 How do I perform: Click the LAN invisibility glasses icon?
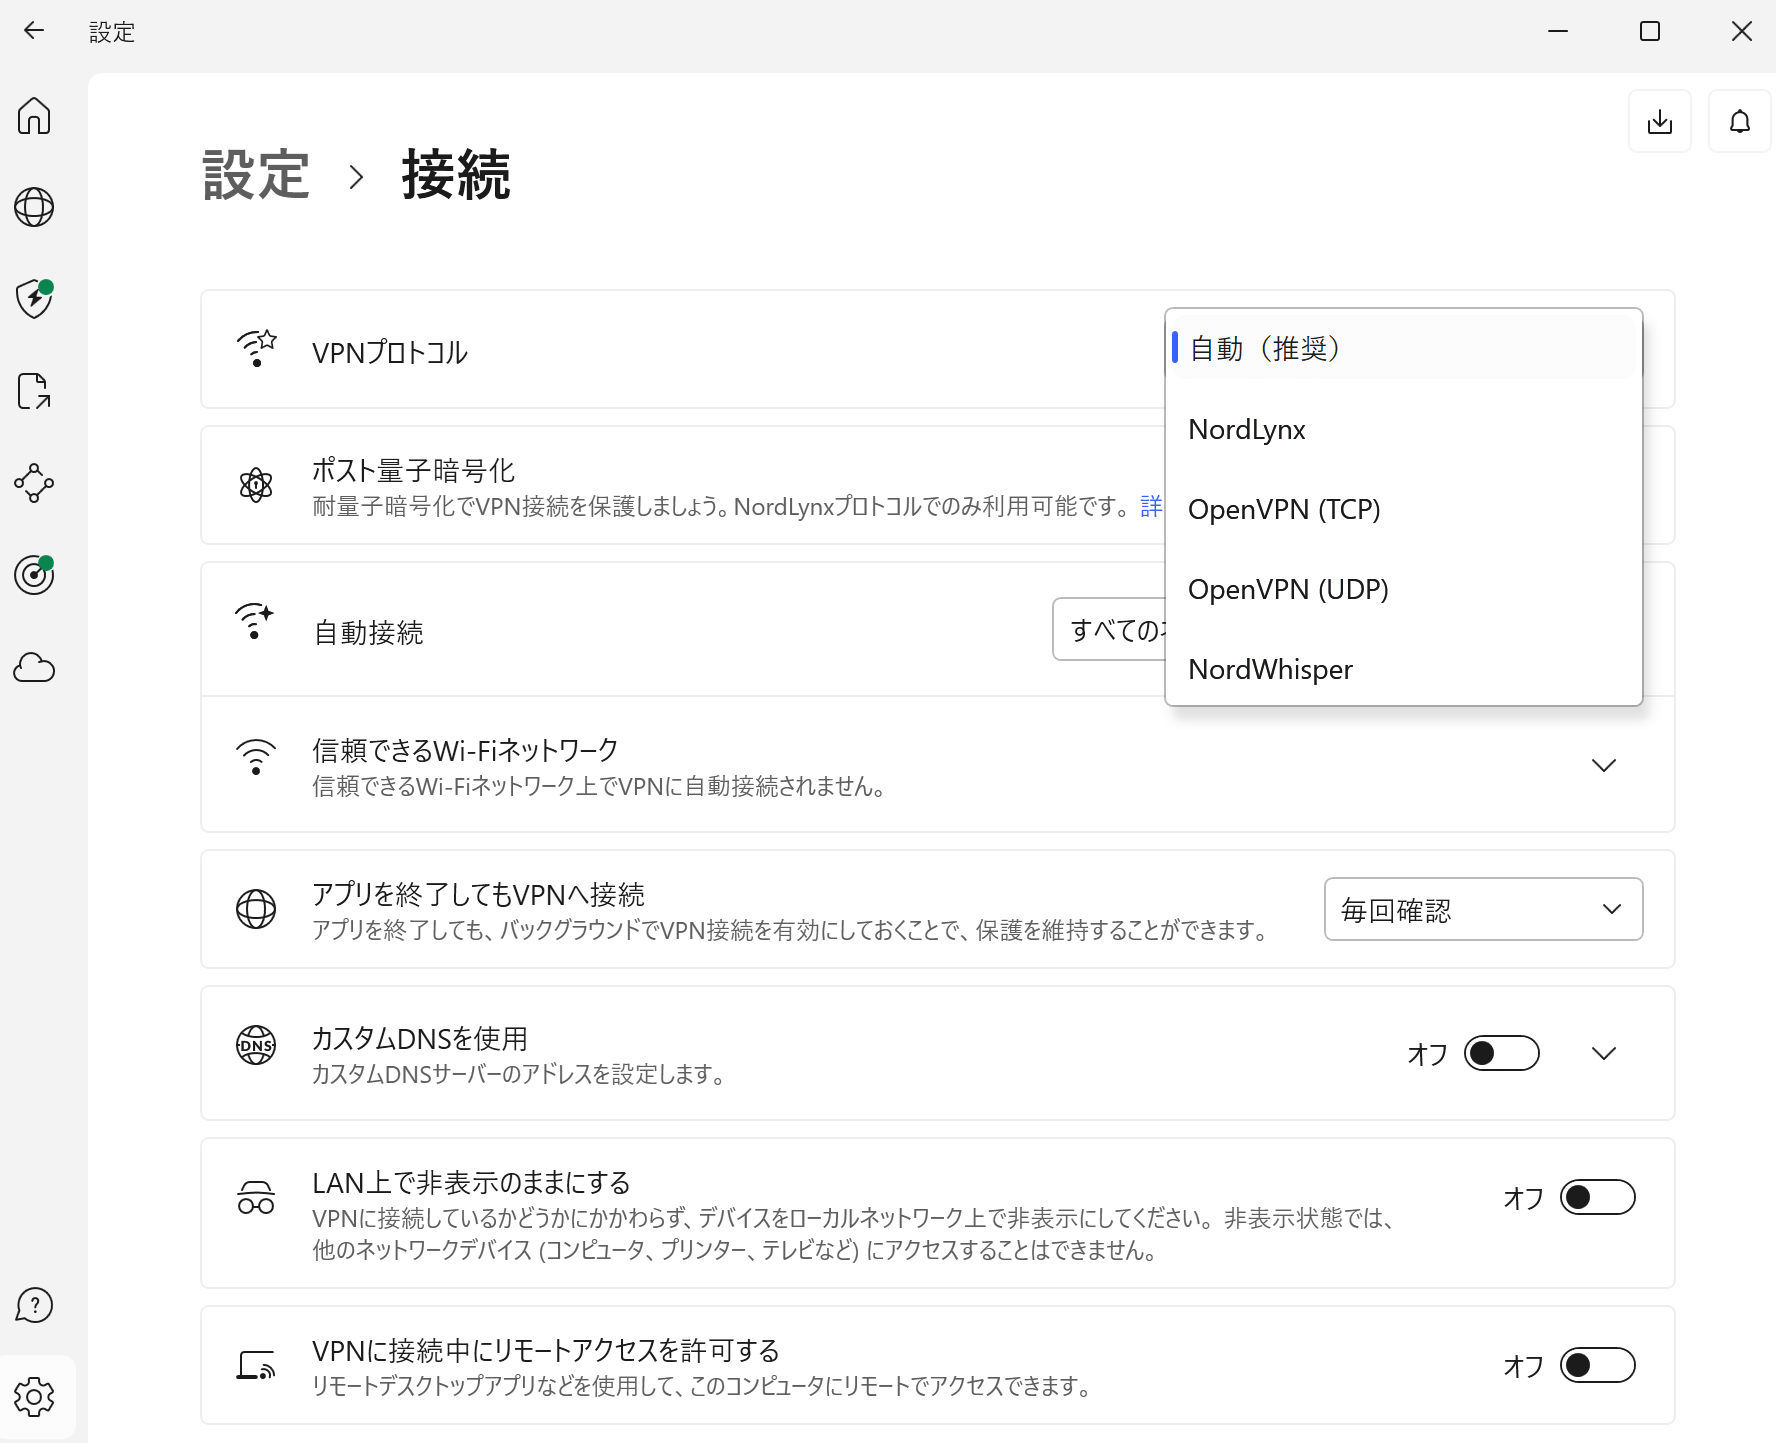point(256,1197)
